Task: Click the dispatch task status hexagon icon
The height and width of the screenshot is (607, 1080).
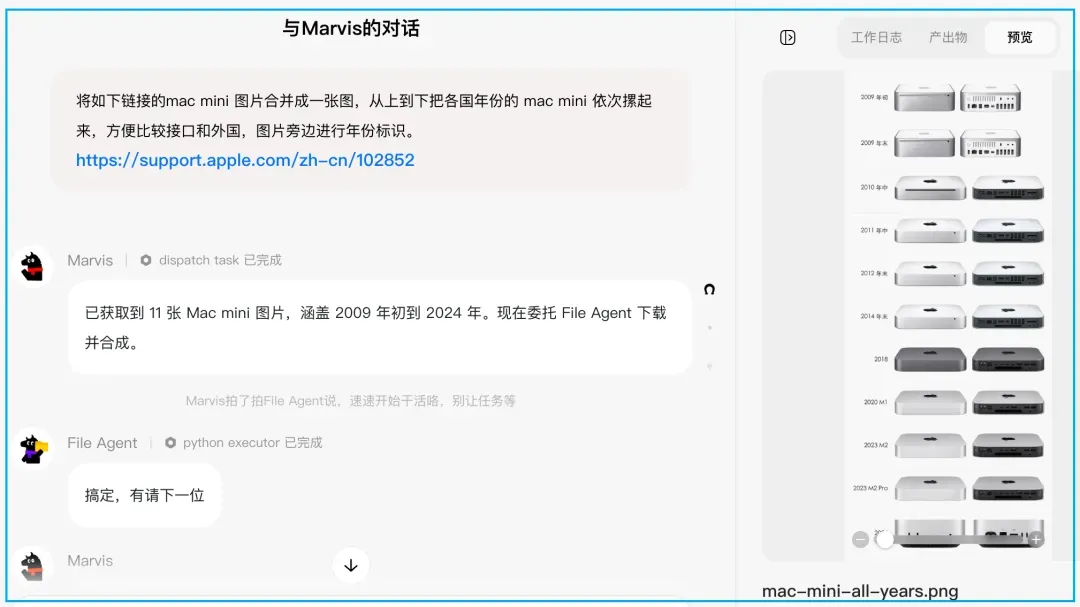Action: point(145,260)
